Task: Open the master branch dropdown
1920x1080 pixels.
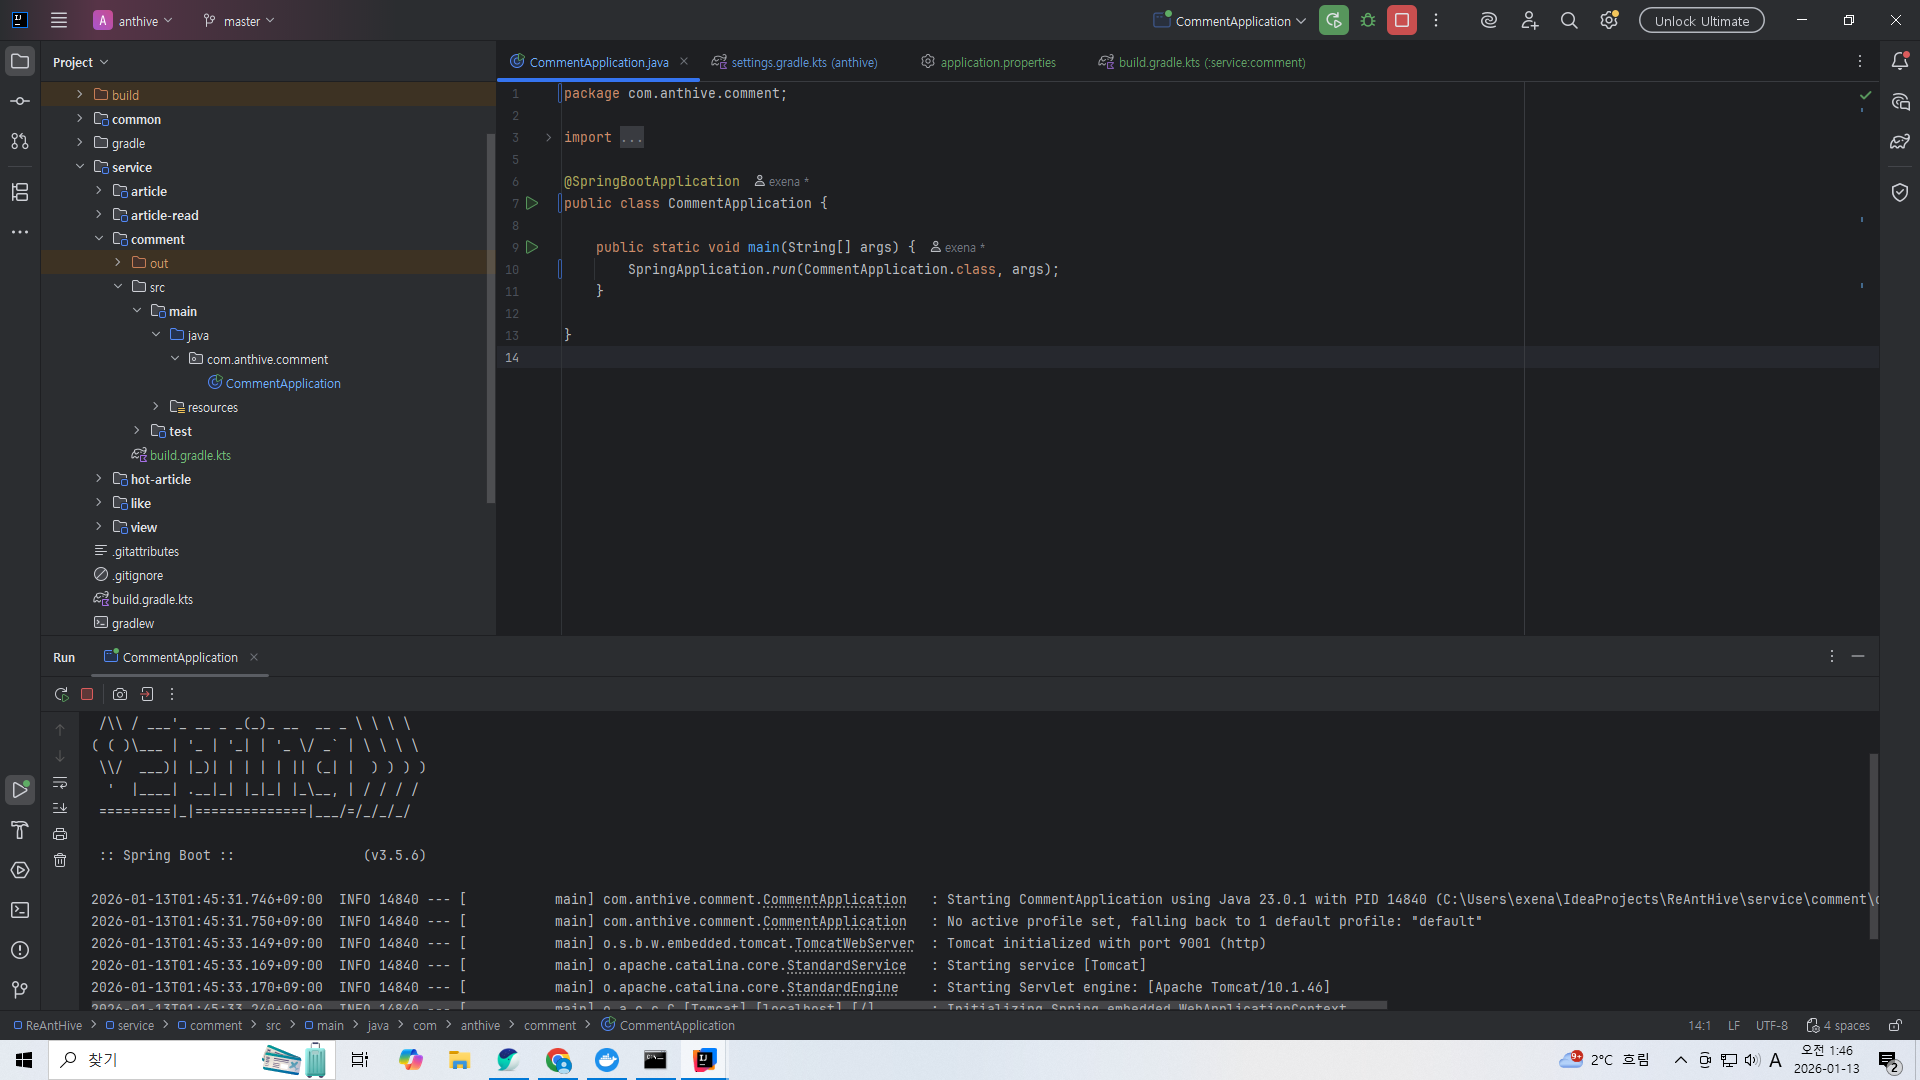Action: pyautogui.click(x=240, y=20)
